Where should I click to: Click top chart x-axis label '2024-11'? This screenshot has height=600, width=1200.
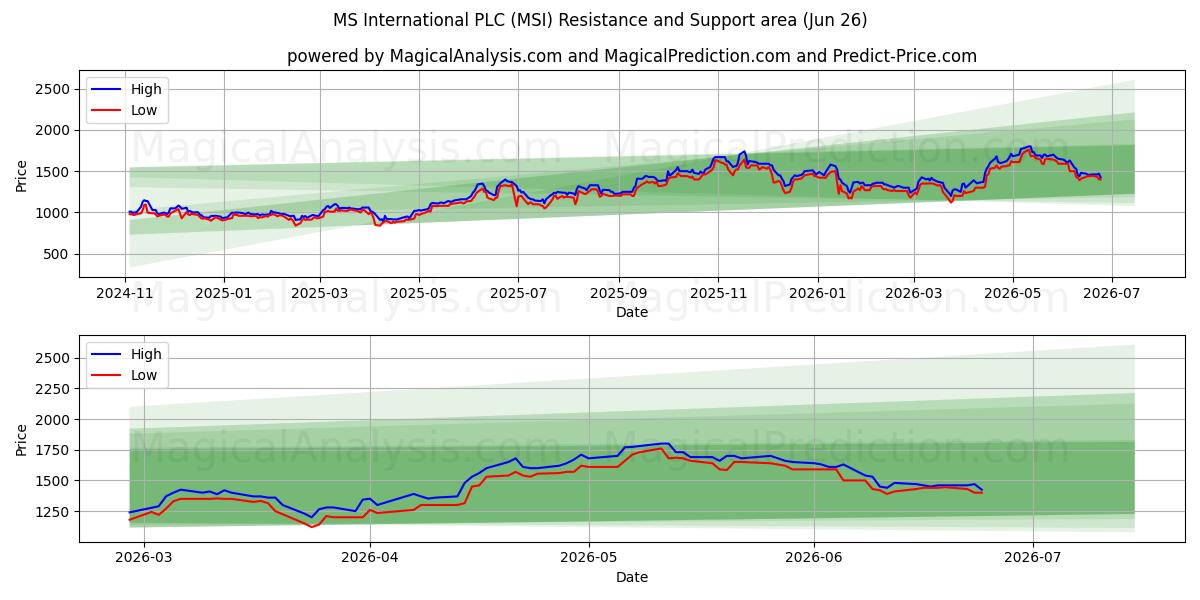coord(125,295)
